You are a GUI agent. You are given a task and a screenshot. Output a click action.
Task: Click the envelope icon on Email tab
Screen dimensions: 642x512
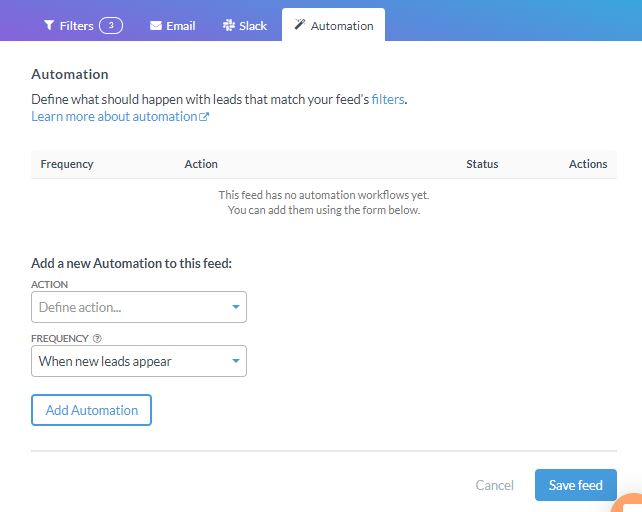tap(156, 26)
